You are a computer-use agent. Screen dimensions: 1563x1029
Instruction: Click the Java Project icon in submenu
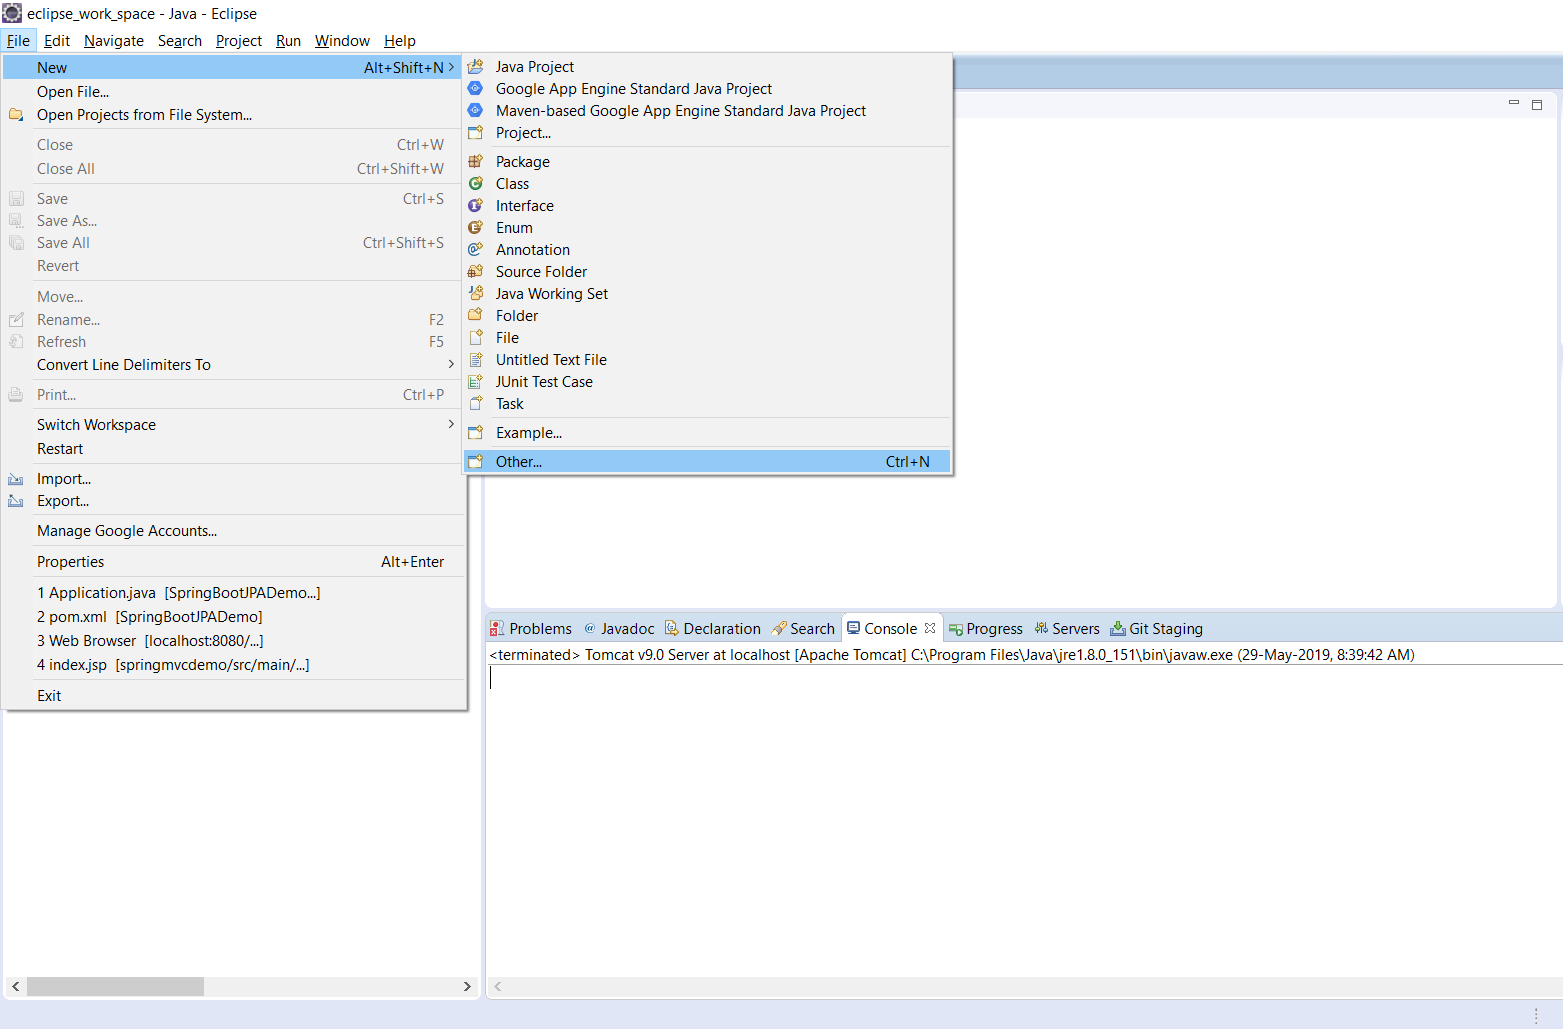pos(476,67)
